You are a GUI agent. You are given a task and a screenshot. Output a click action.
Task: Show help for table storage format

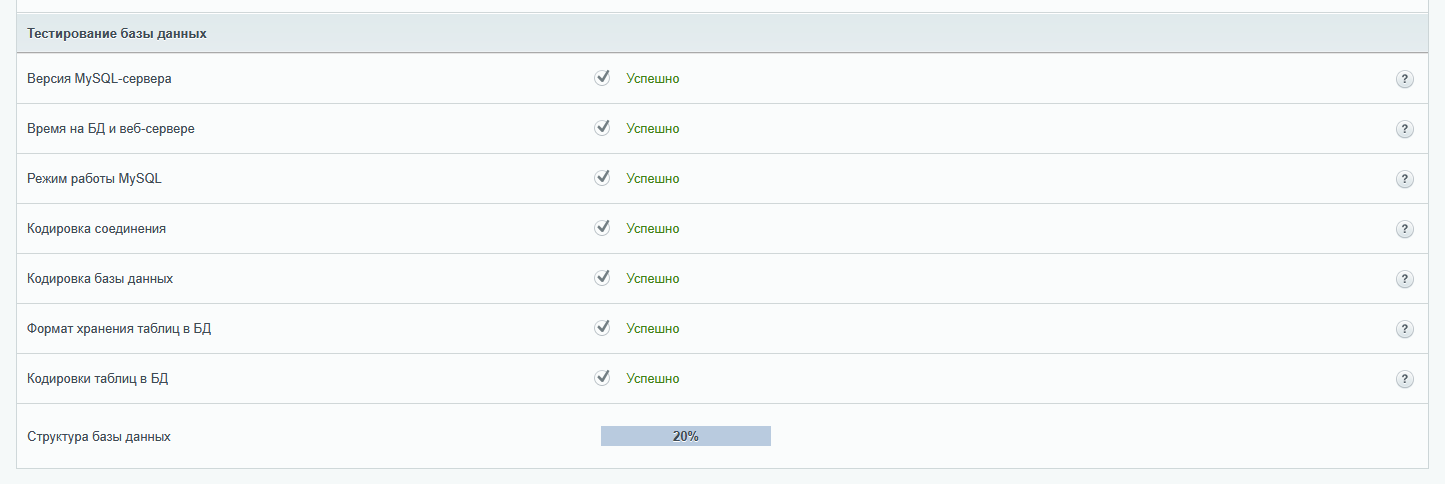(x=1404, y=329)
